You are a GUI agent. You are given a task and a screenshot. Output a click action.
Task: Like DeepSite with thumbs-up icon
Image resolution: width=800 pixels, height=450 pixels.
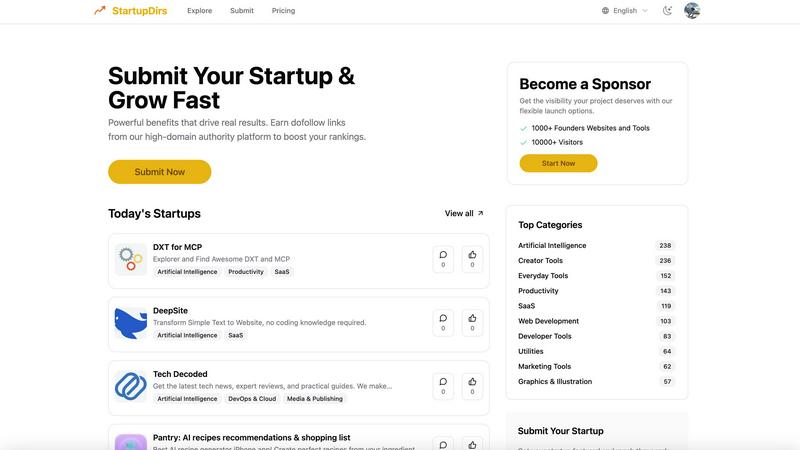click(x=472, y=322)
